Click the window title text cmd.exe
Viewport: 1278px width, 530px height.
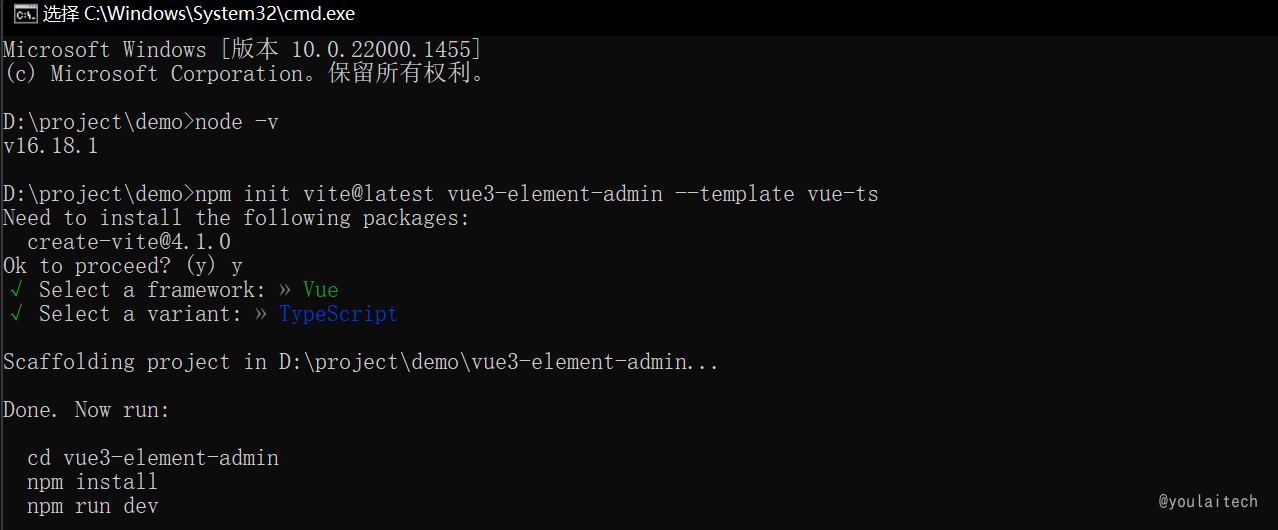click(199, 14)
